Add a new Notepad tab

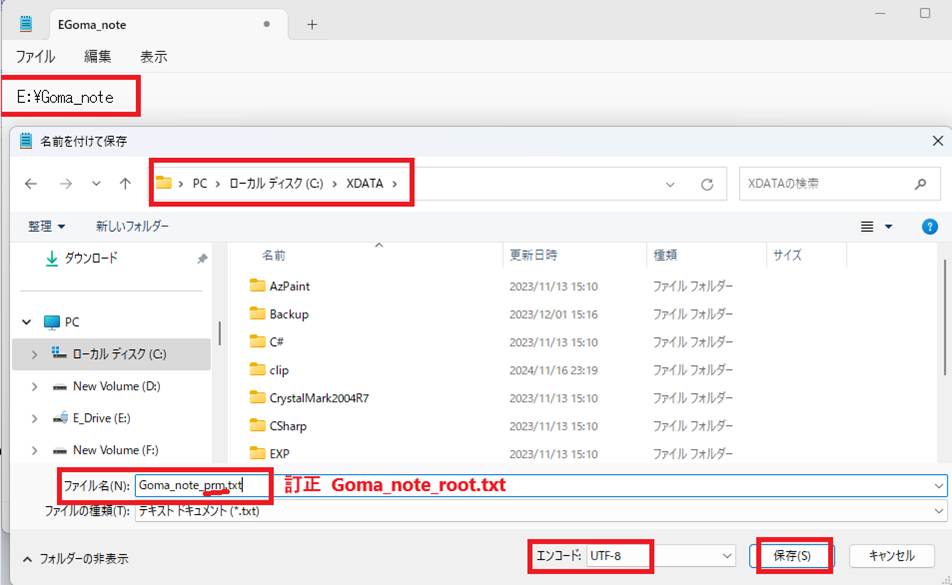[312, 24]
